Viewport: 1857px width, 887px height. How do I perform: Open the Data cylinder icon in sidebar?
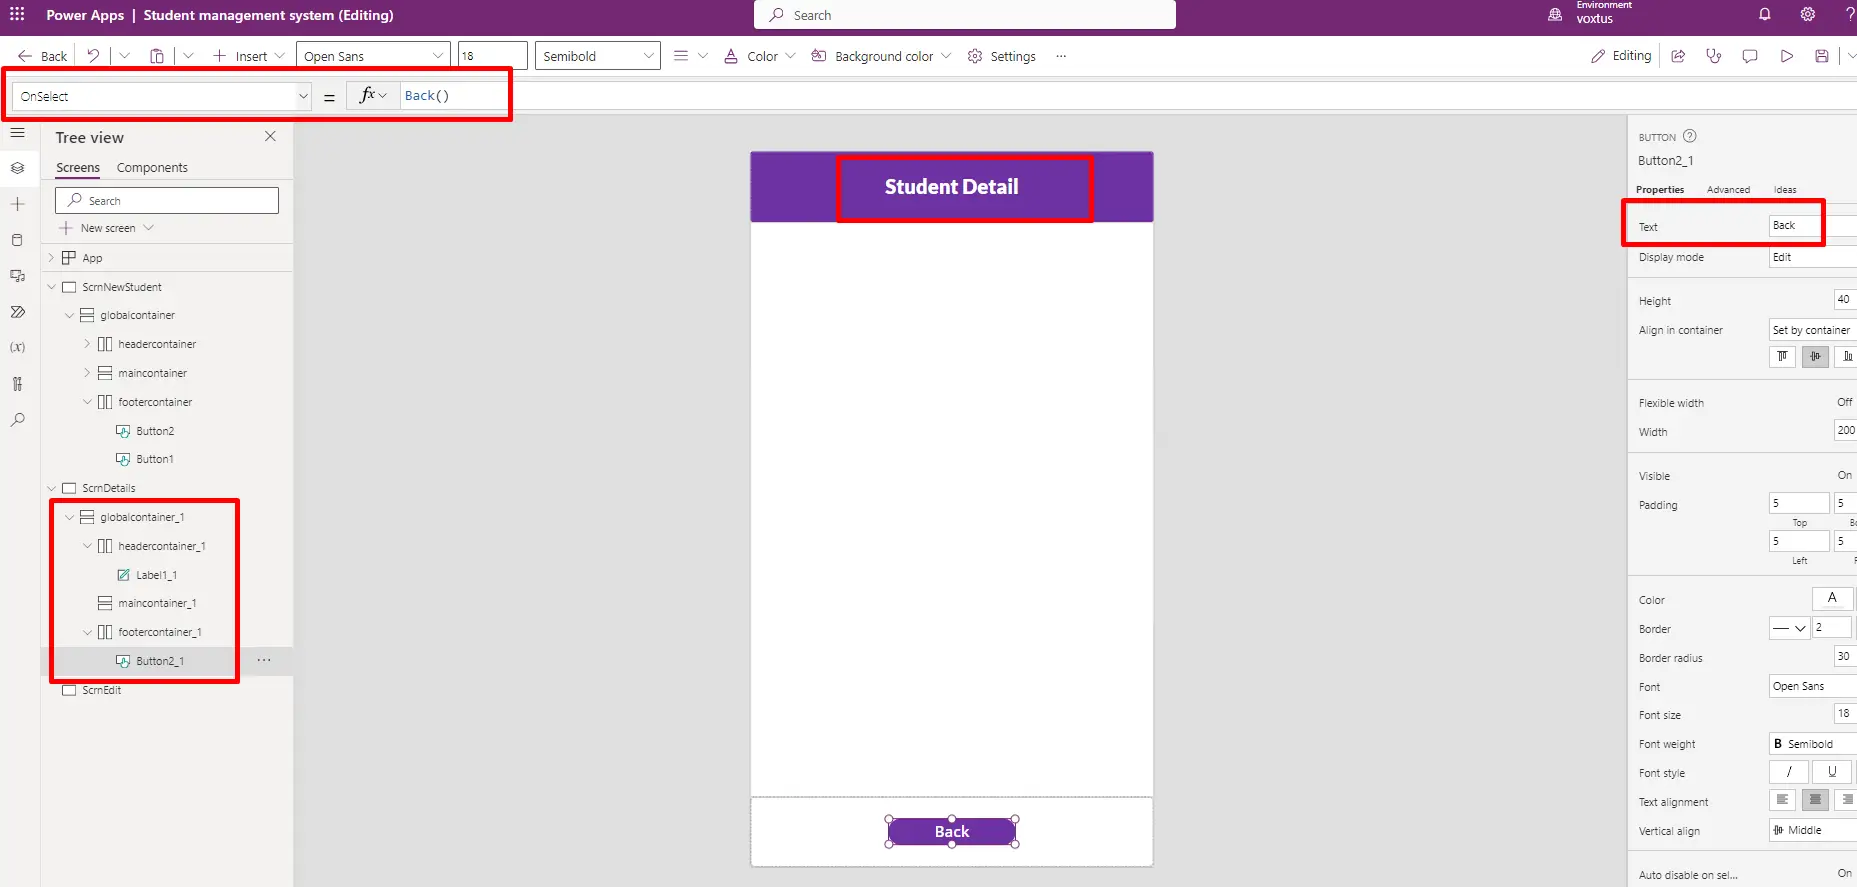(17, 240)
